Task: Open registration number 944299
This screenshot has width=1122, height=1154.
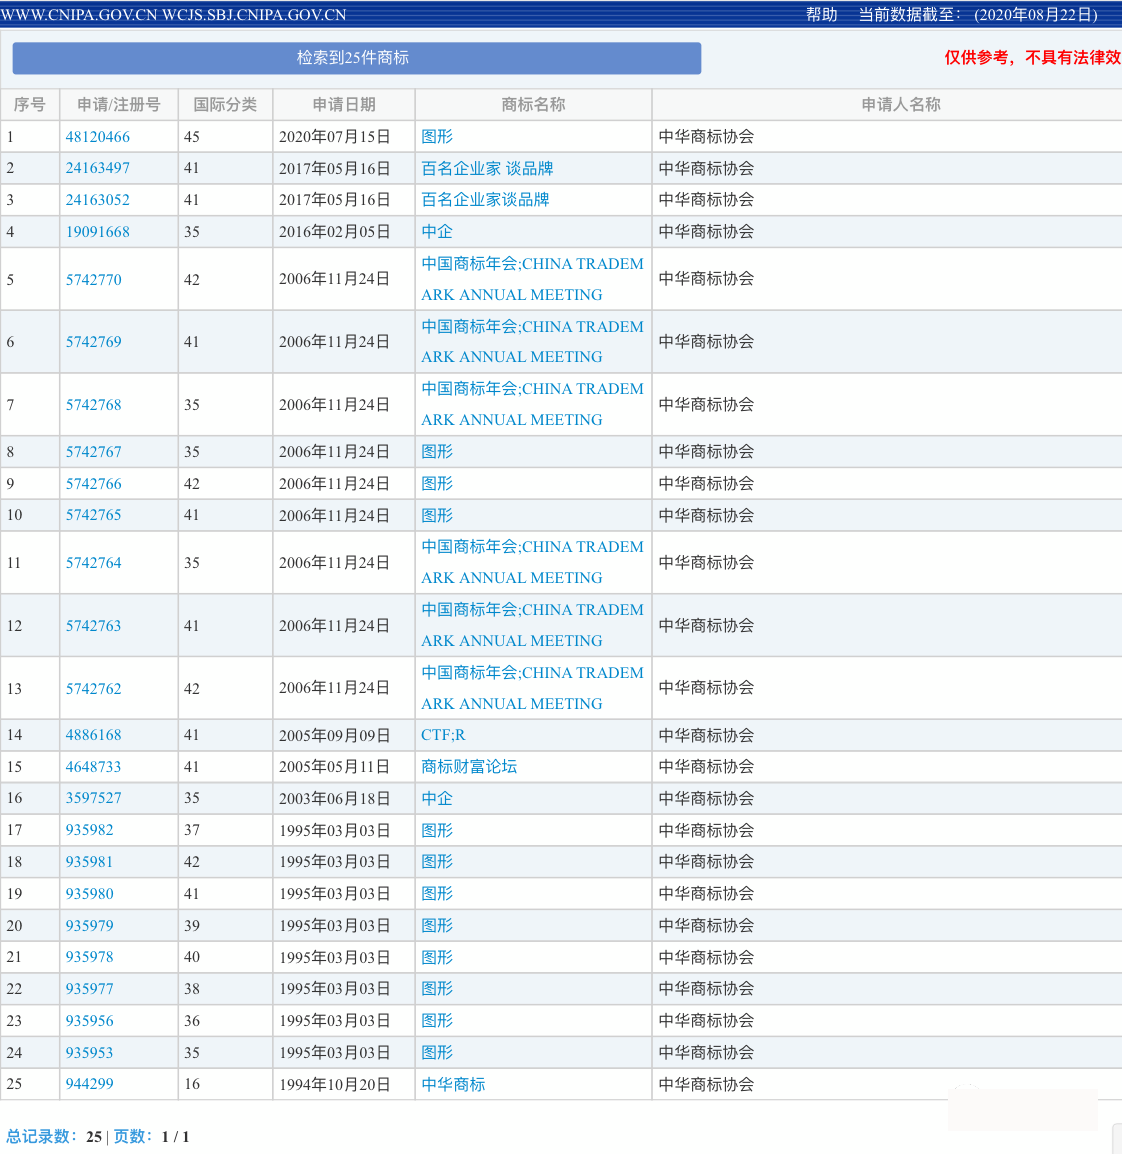Action: pos(89,1084)
